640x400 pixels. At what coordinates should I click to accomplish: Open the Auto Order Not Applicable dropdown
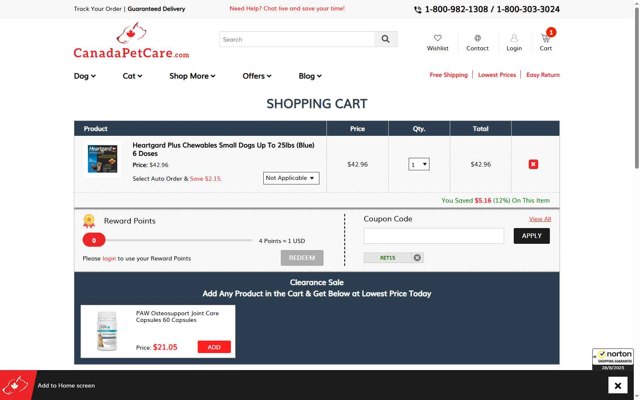(x=291, y=178)
